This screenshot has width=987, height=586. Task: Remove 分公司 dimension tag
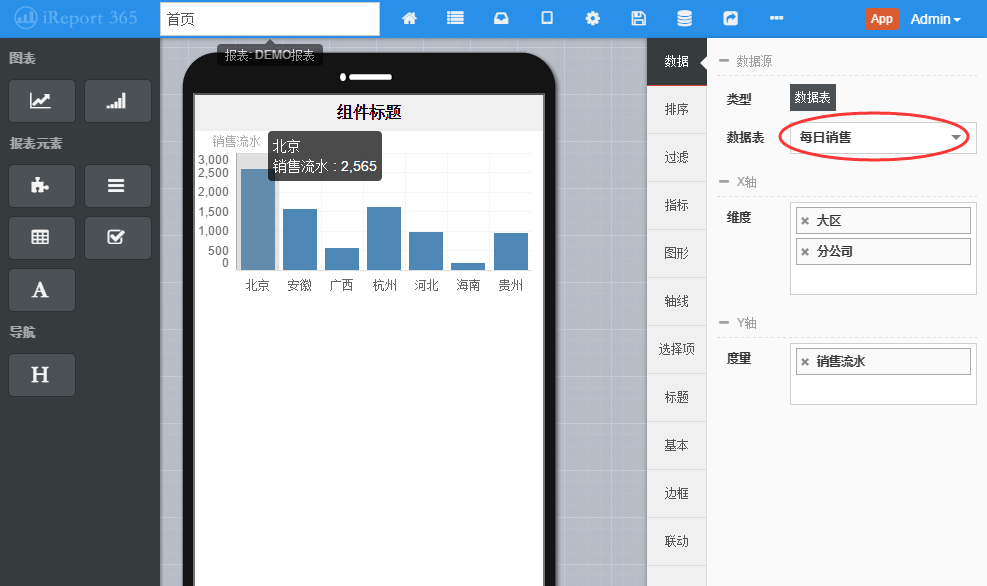(x=804, y=252)
